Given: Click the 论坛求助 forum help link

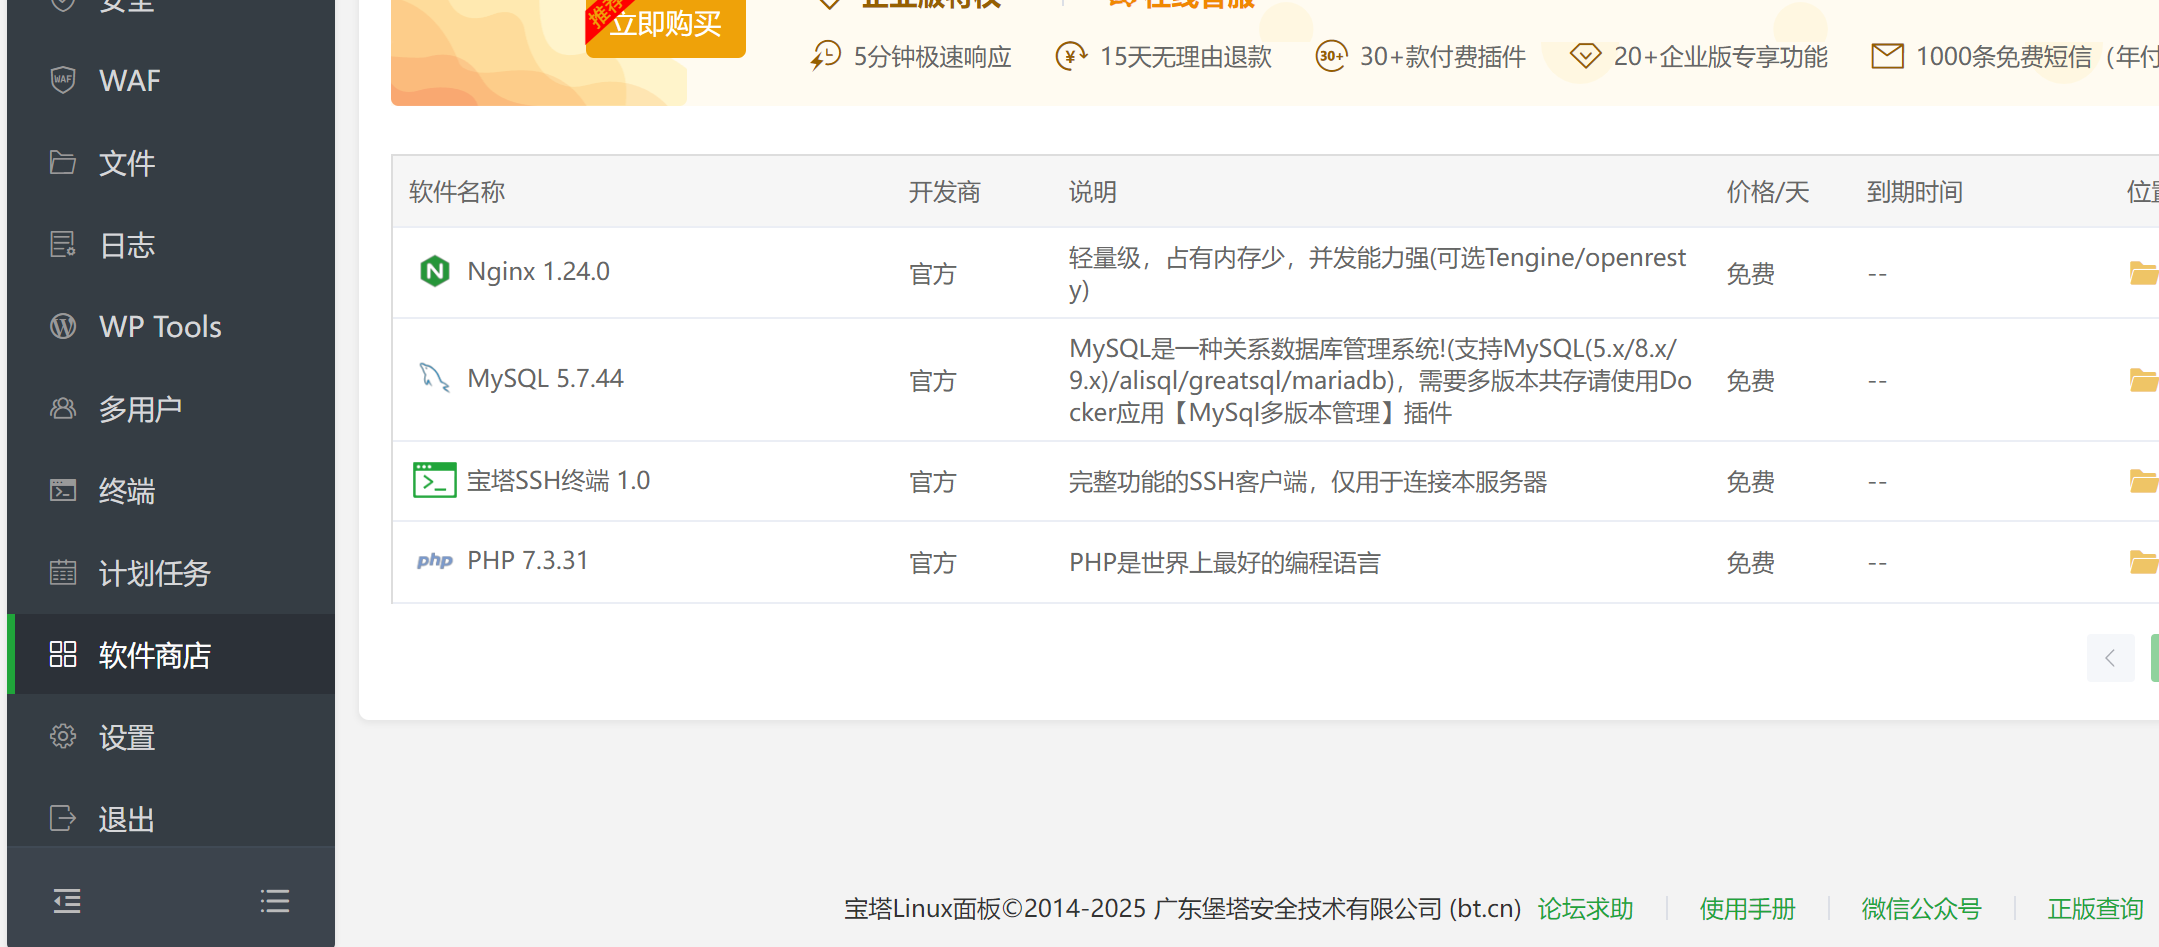Looking at the screenshot, I should tap(1585, 909).
